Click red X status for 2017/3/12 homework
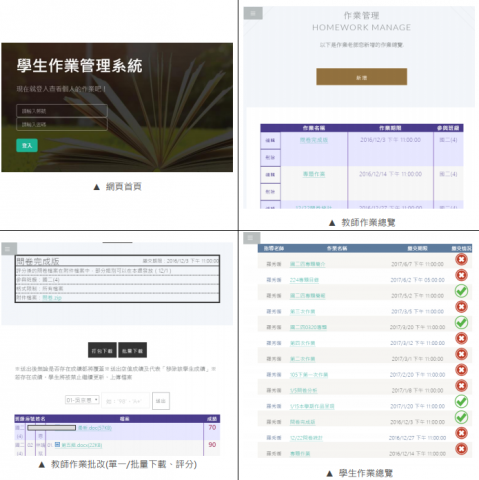The height and width of the screenshot is (480, 479). click(x=461, y=338)
